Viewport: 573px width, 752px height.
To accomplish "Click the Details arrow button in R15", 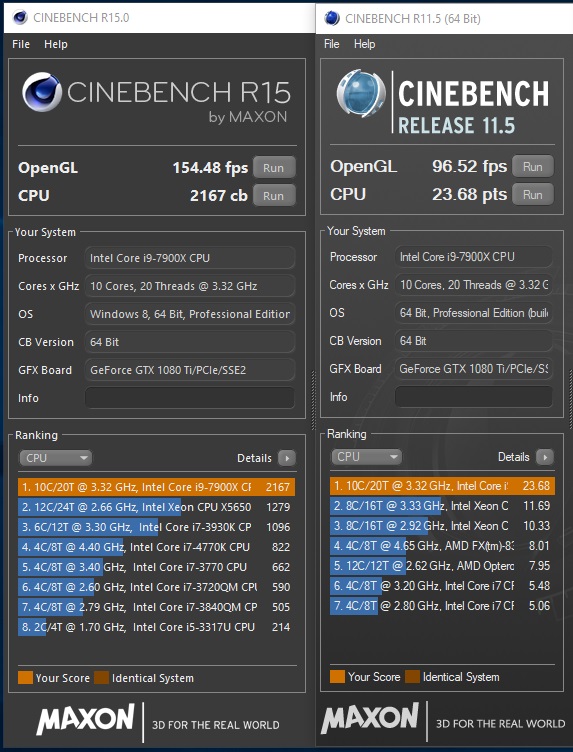I will click(287, 458).
